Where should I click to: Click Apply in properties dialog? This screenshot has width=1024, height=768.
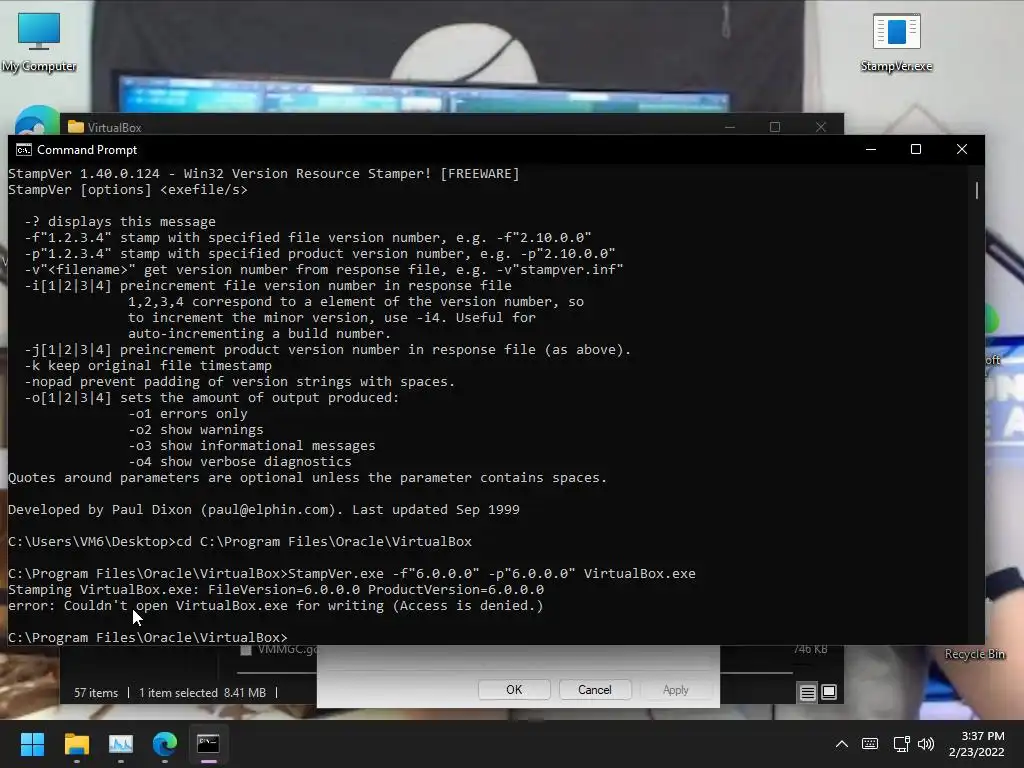click(x=676, y=690)
